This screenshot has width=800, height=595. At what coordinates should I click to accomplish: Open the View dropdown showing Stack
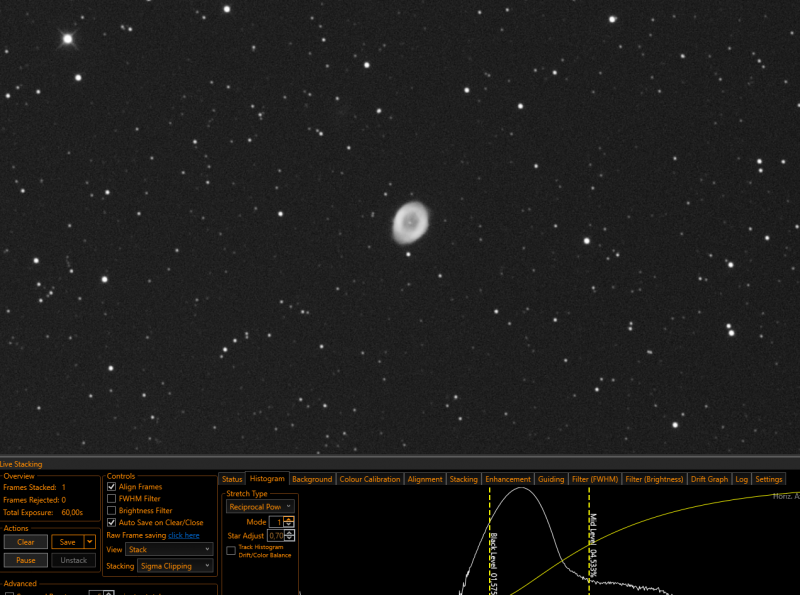pos(169,550)
